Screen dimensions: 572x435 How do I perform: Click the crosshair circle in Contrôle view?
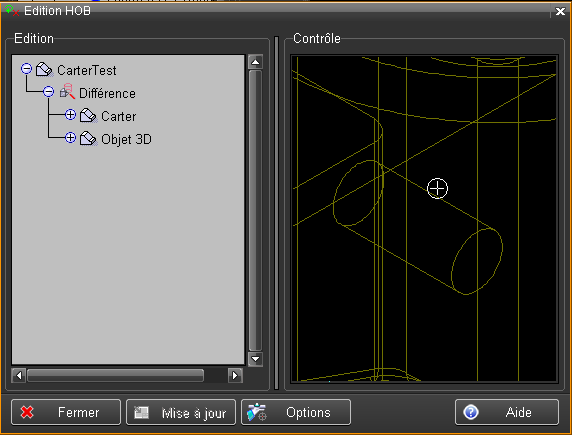click(x=437, y=188)
